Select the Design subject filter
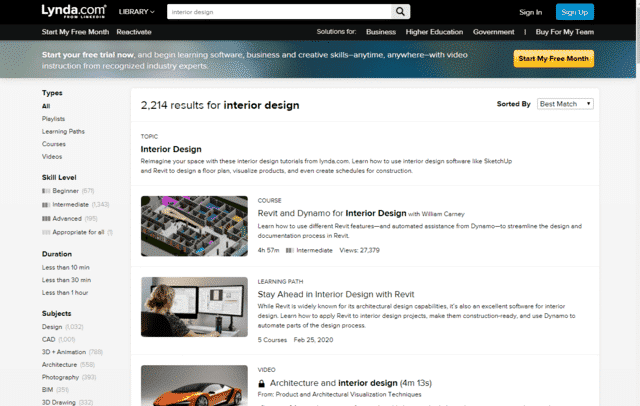640x406 pixels. (x=52, y=327)
